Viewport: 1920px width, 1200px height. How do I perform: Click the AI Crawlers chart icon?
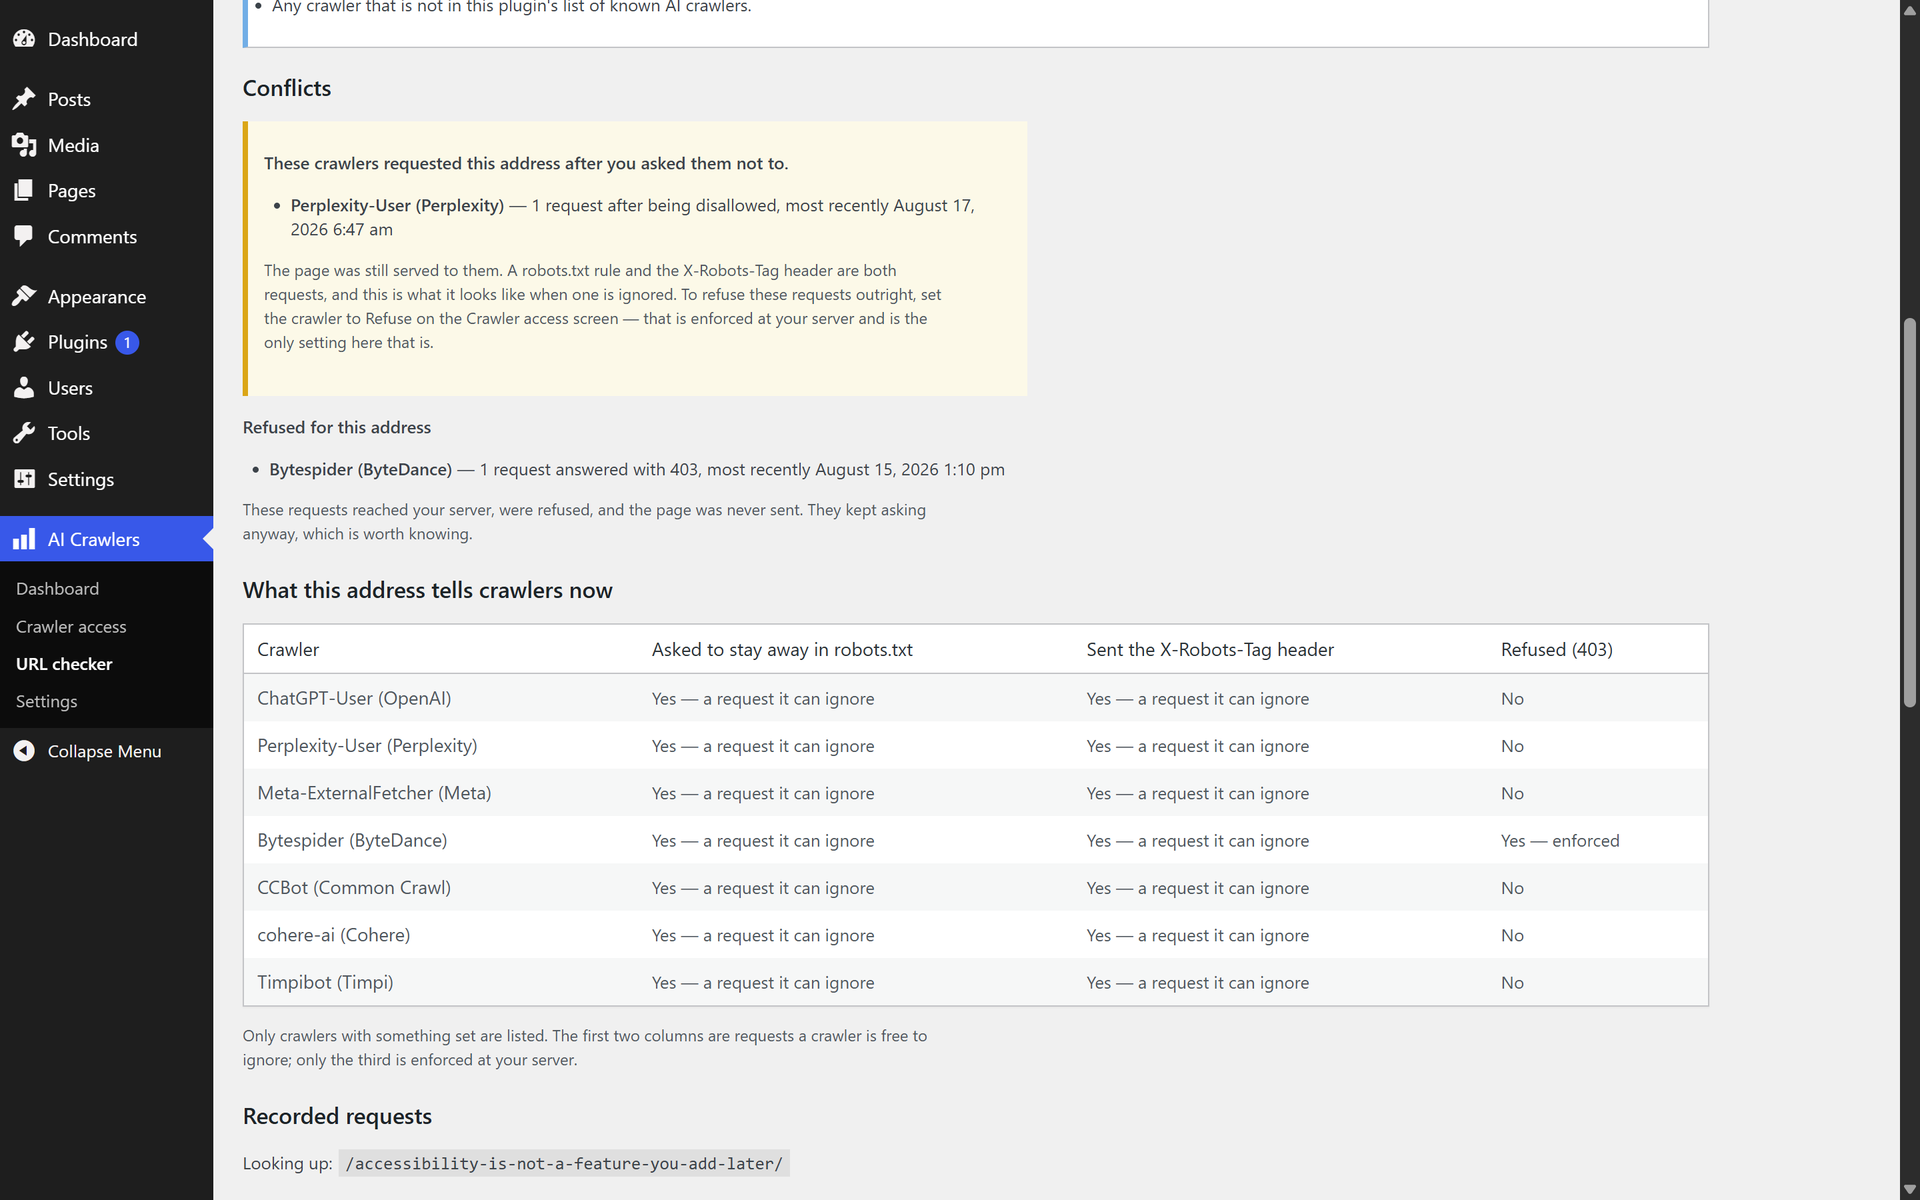point(24,539)
